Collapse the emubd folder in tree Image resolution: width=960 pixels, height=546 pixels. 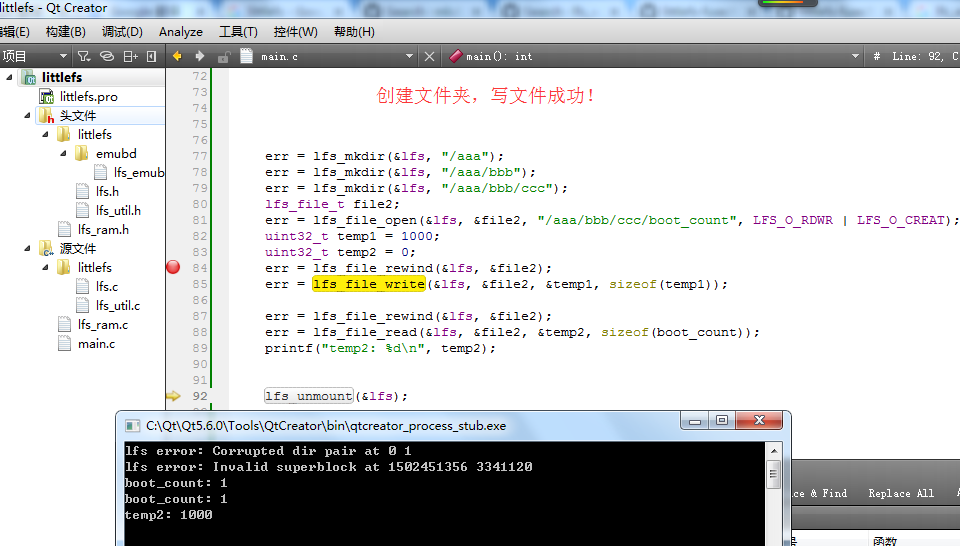63,154
